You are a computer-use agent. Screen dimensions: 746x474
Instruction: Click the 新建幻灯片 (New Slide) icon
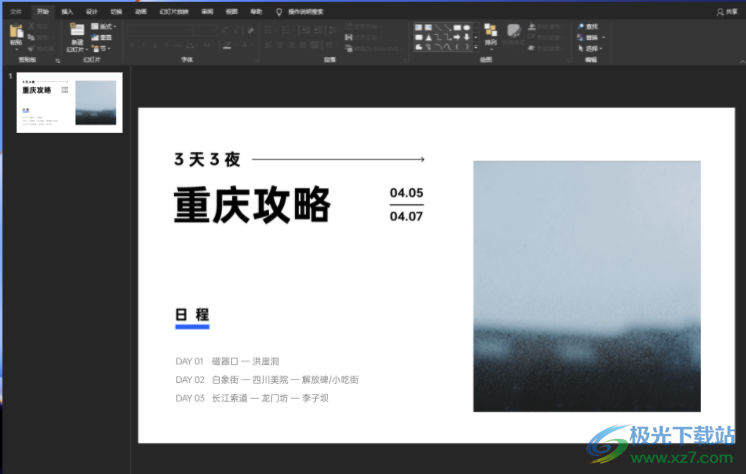tap(77, 30)
